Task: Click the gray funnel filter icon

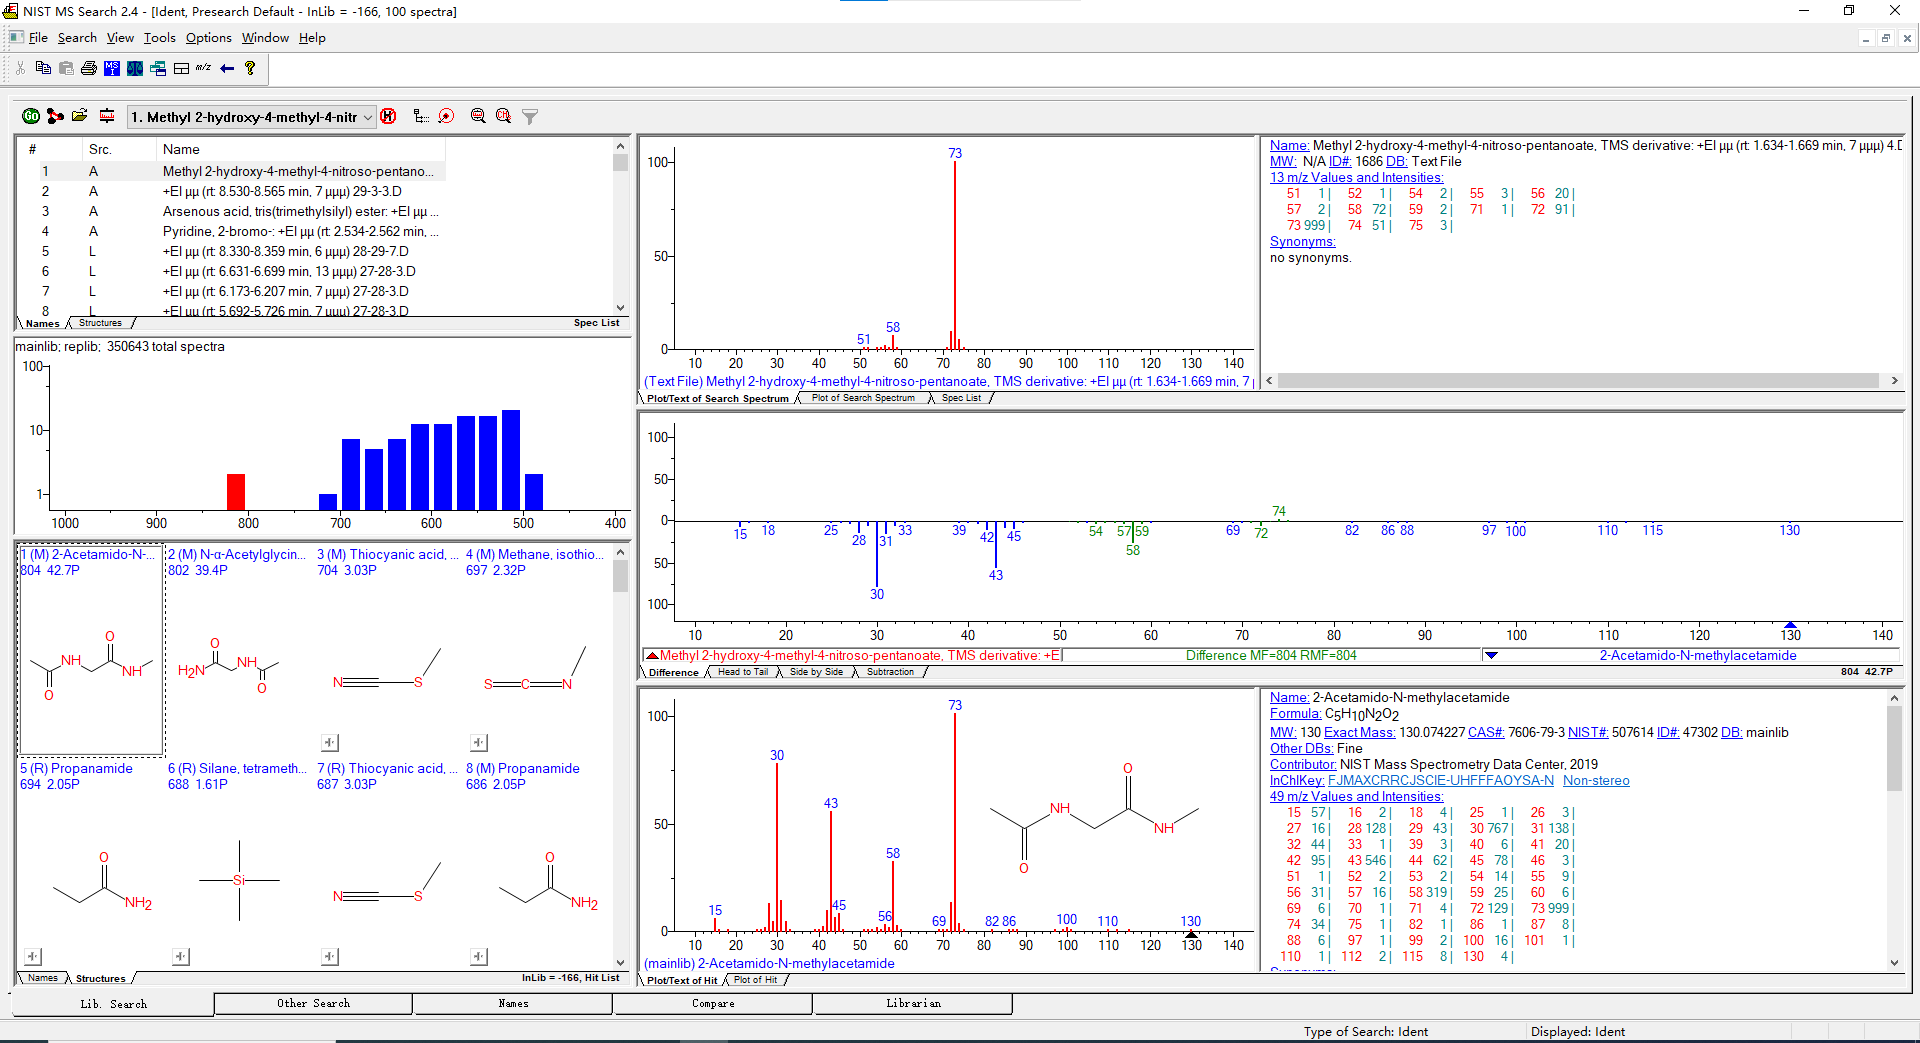Action: (x=530, y=117)
